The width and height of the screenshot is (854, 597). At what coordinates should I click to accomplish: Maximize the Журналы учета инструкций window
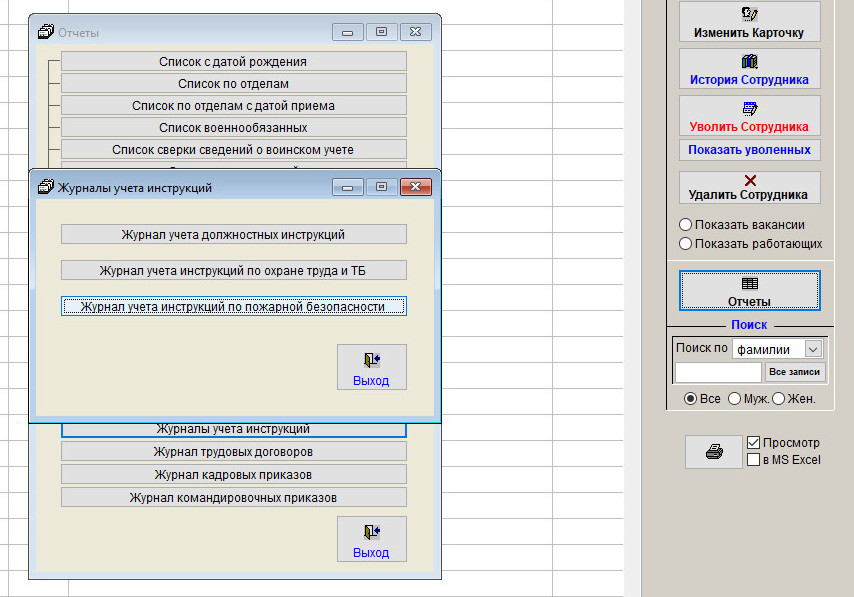pos(382,187)
